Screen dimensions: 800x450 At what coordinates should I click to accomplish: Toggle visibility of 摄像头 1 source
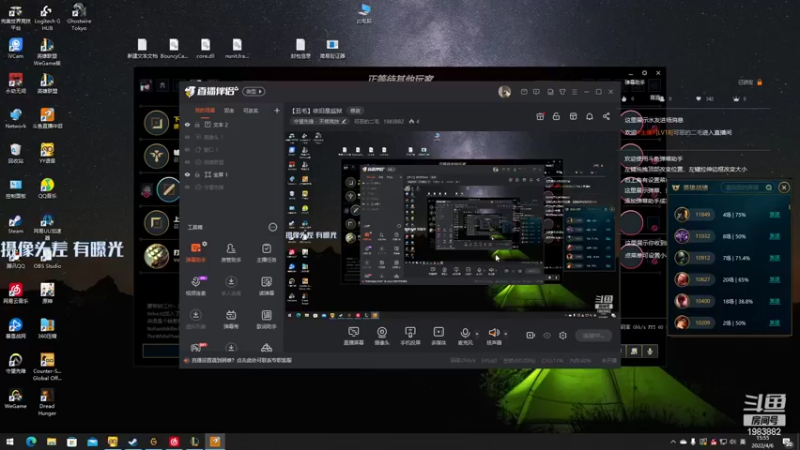(187, 137)
